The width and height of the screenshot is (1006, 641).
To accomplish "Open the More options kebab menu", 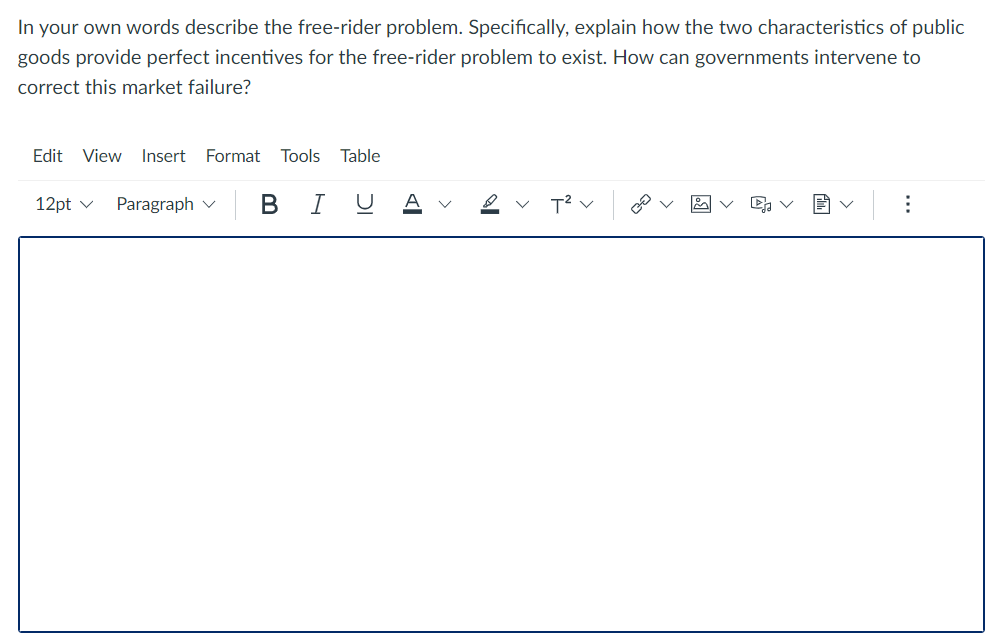I will (x=907, y=203).
